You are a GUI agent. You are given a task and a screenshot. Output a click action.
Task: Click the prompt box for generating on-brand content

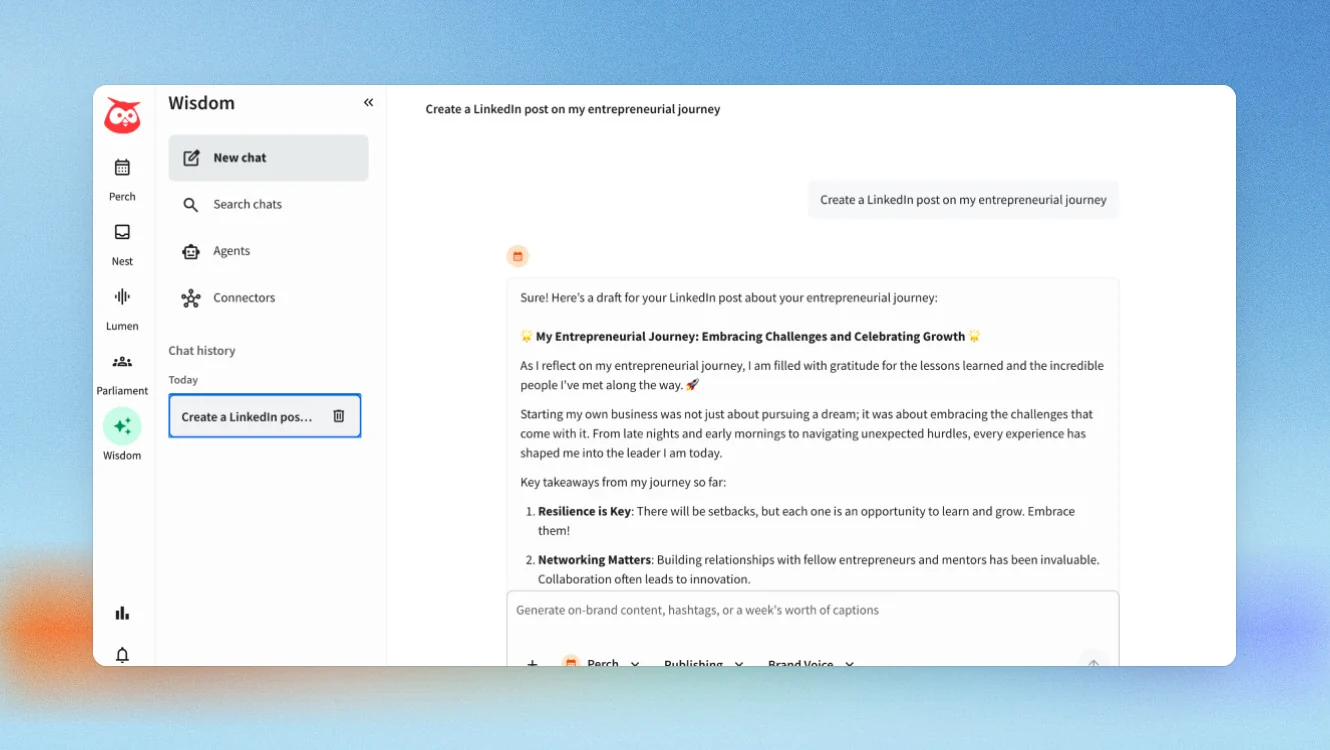812,611
